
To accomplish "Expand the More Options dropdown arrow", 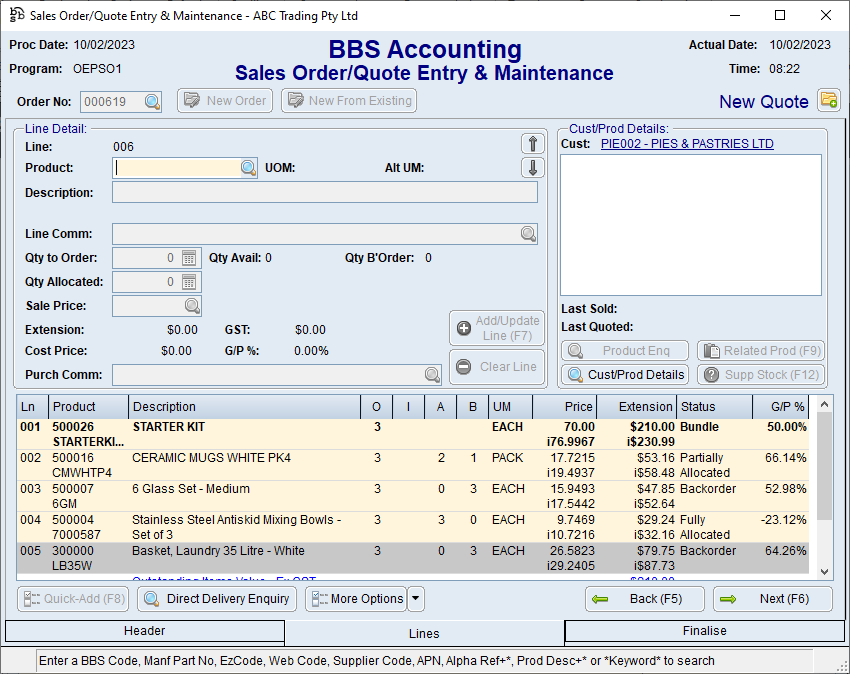I will [x=416, y=599].
